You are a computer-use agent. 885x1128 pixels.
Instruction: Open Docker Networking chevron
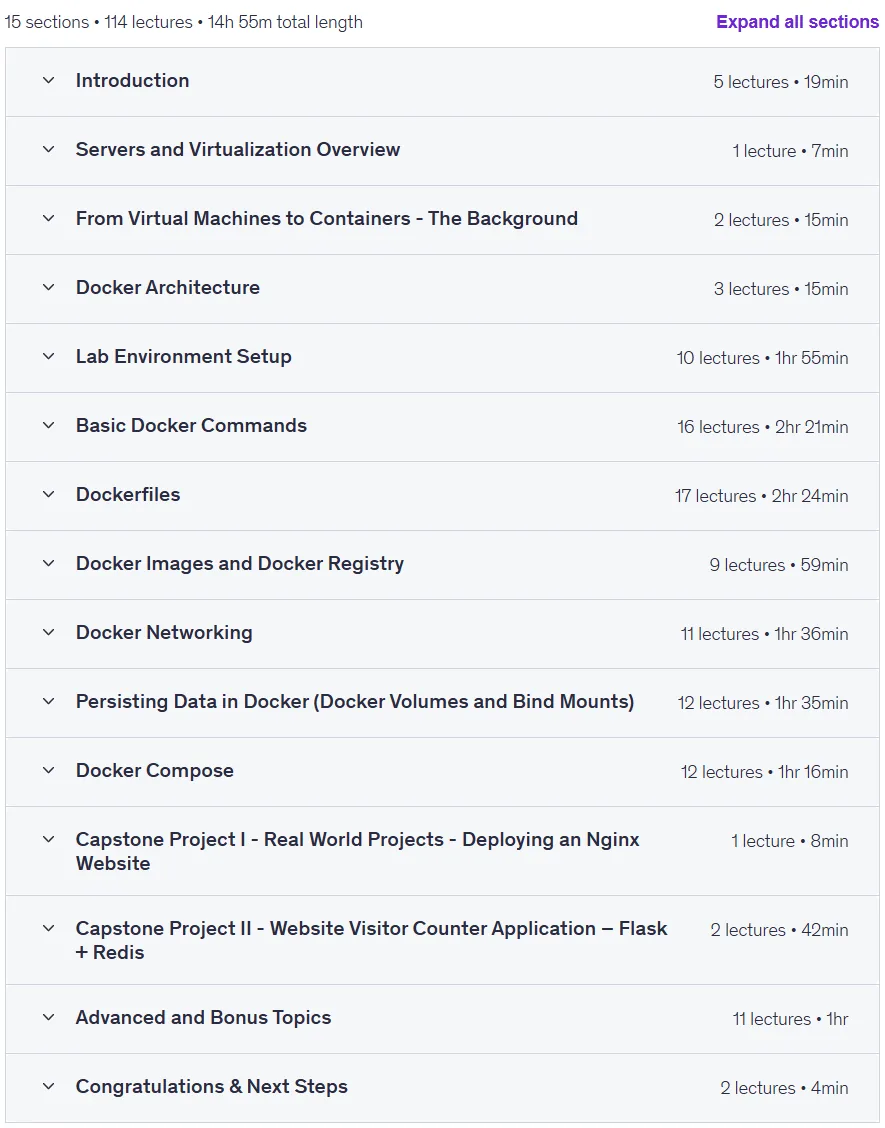(48, 633)
